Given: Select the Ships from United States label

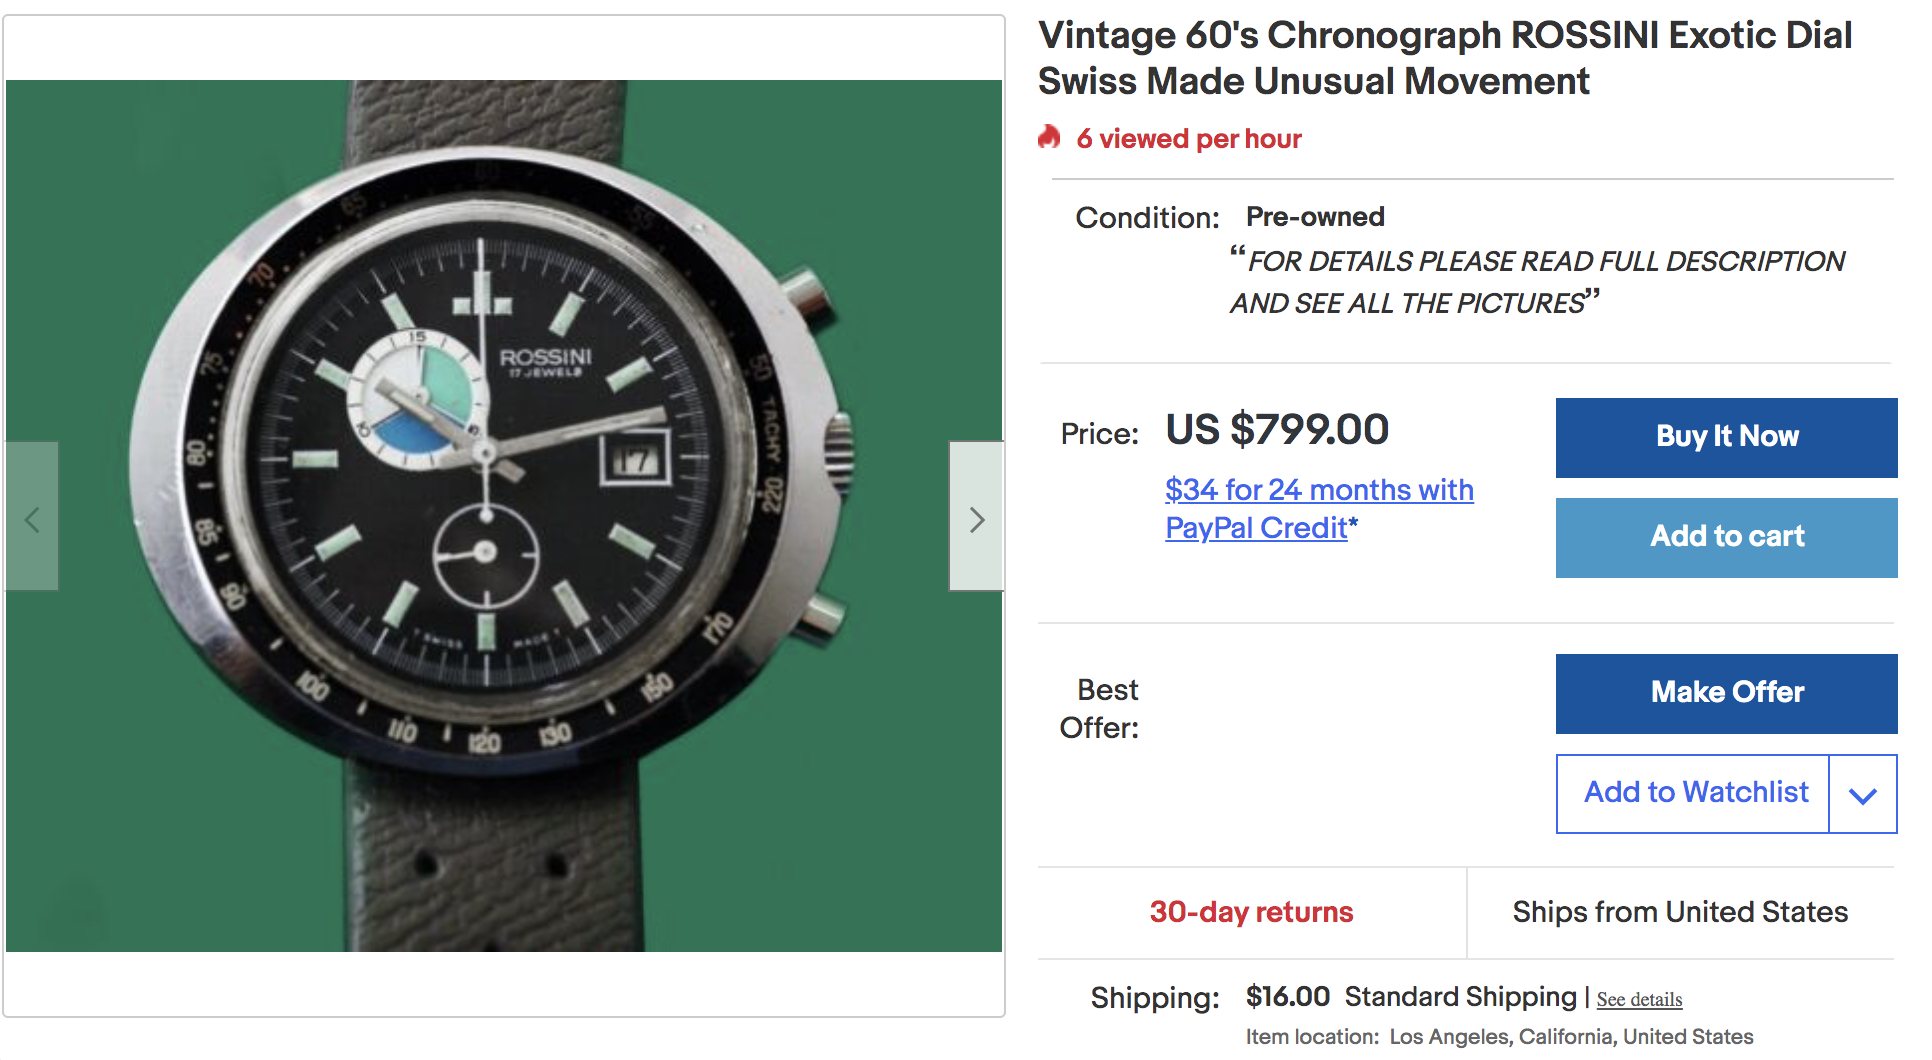Looking at the screenshot, I should coord(1680,912).
